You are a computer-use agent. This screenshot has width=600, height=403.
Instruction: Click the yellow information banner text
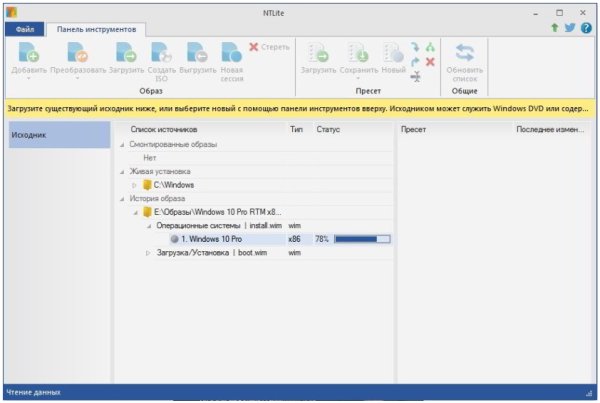[x=298, y=109]
